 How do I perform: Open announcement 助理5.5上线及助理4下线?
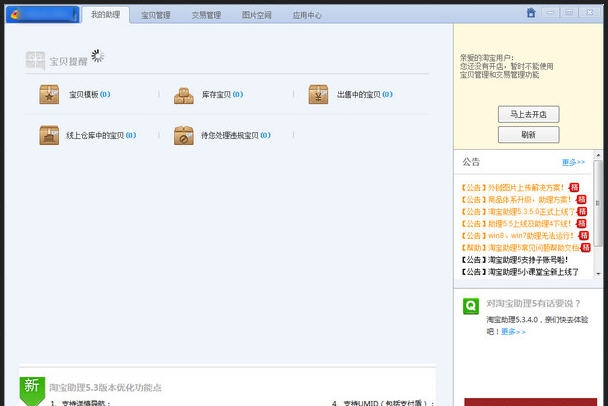516,224
